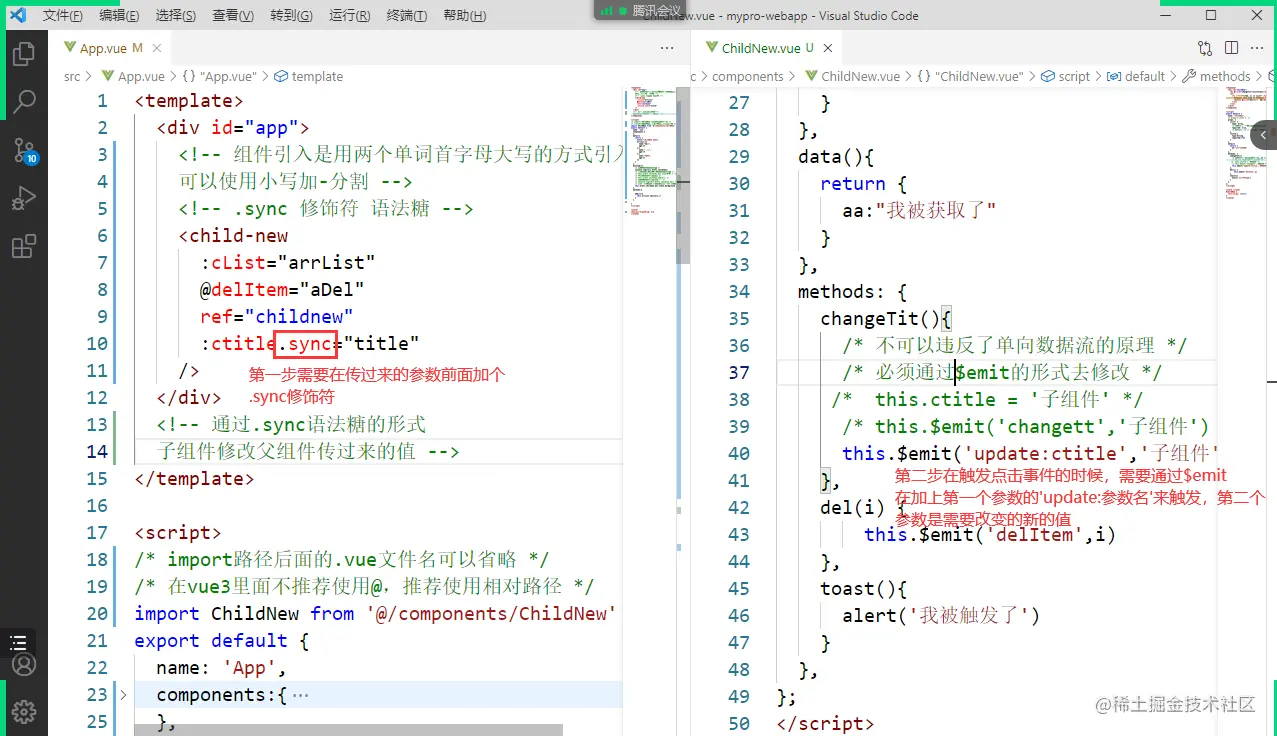Click the this.$emit('delItem',i) line
The width and height of the screenshot is (1277, 736).
tap(990, 534)
